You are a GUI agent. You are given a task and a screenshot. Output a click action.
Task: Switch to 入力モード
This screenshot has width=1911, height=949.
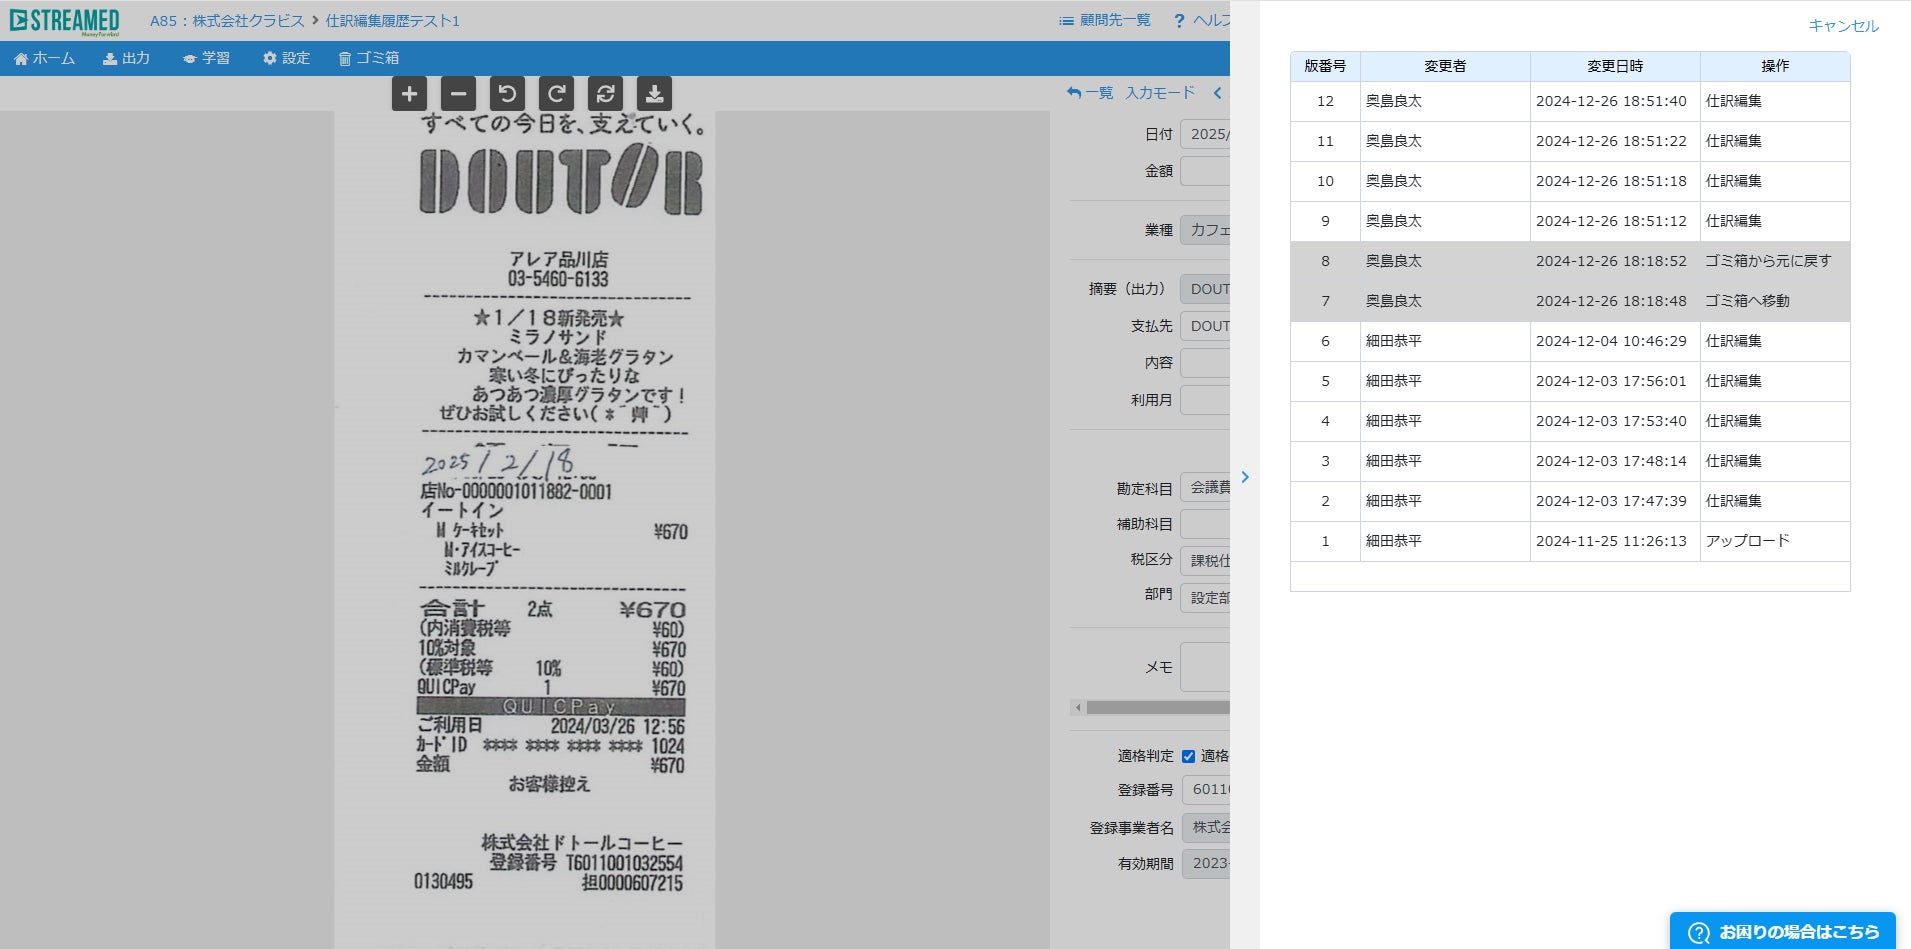tap(1160, 93)
